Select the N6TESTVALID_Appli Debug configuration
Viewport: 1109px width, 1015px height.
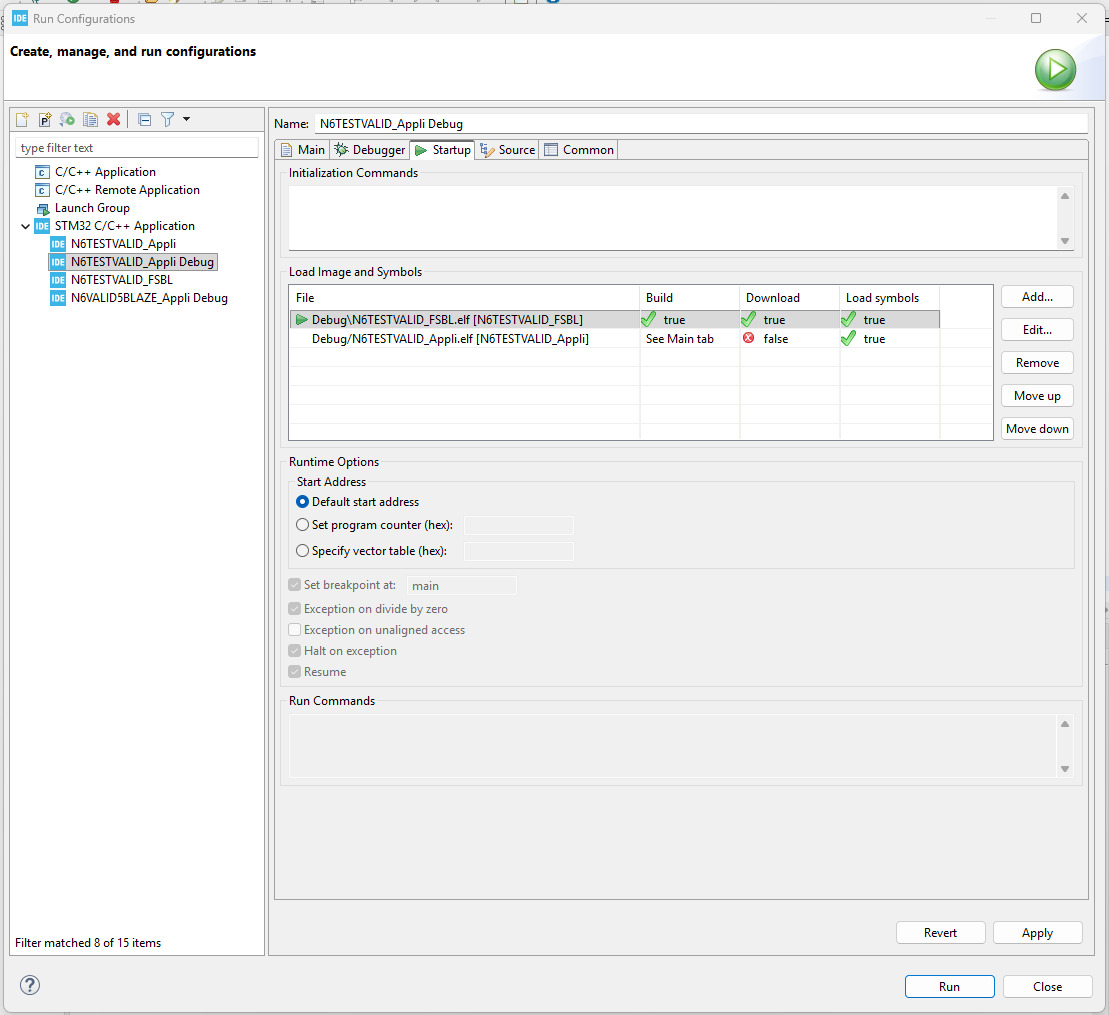coord(142,262)
